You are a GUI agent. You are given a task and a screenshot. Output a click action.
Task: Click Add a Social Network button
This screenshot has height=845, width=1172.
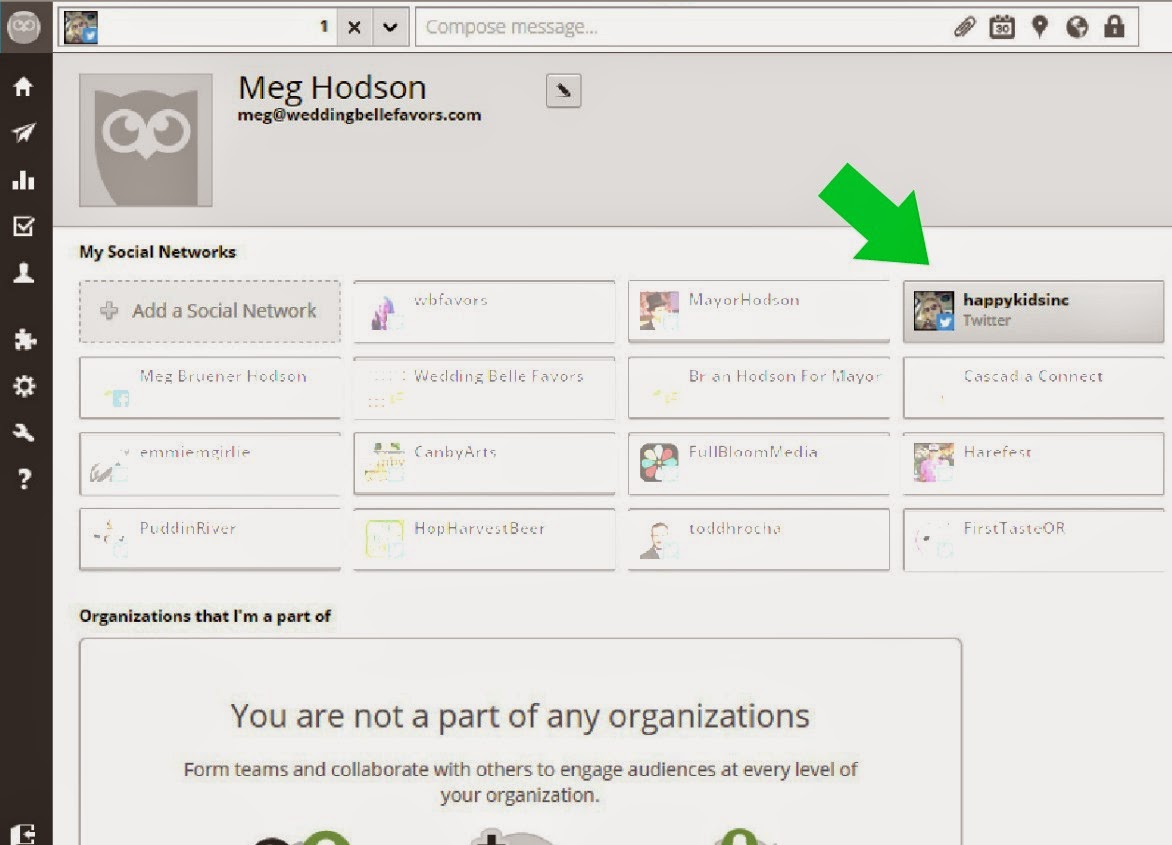click(210, 311)
